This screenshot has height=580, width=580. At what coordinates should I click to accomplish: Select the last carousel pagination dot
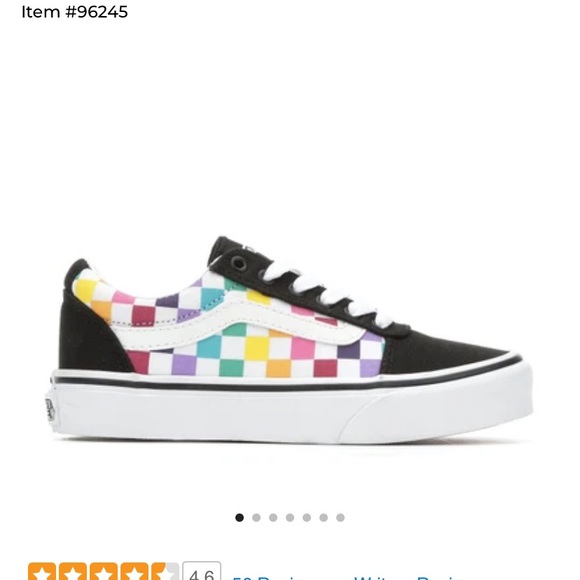point(340,517)
